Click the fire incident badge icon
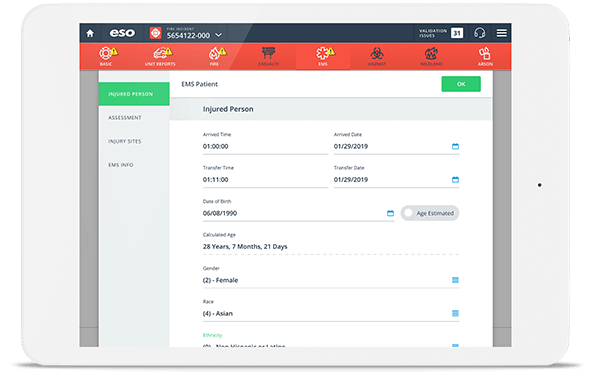The height and width of the screenshot is (376, 602). [x=155, y=33]
